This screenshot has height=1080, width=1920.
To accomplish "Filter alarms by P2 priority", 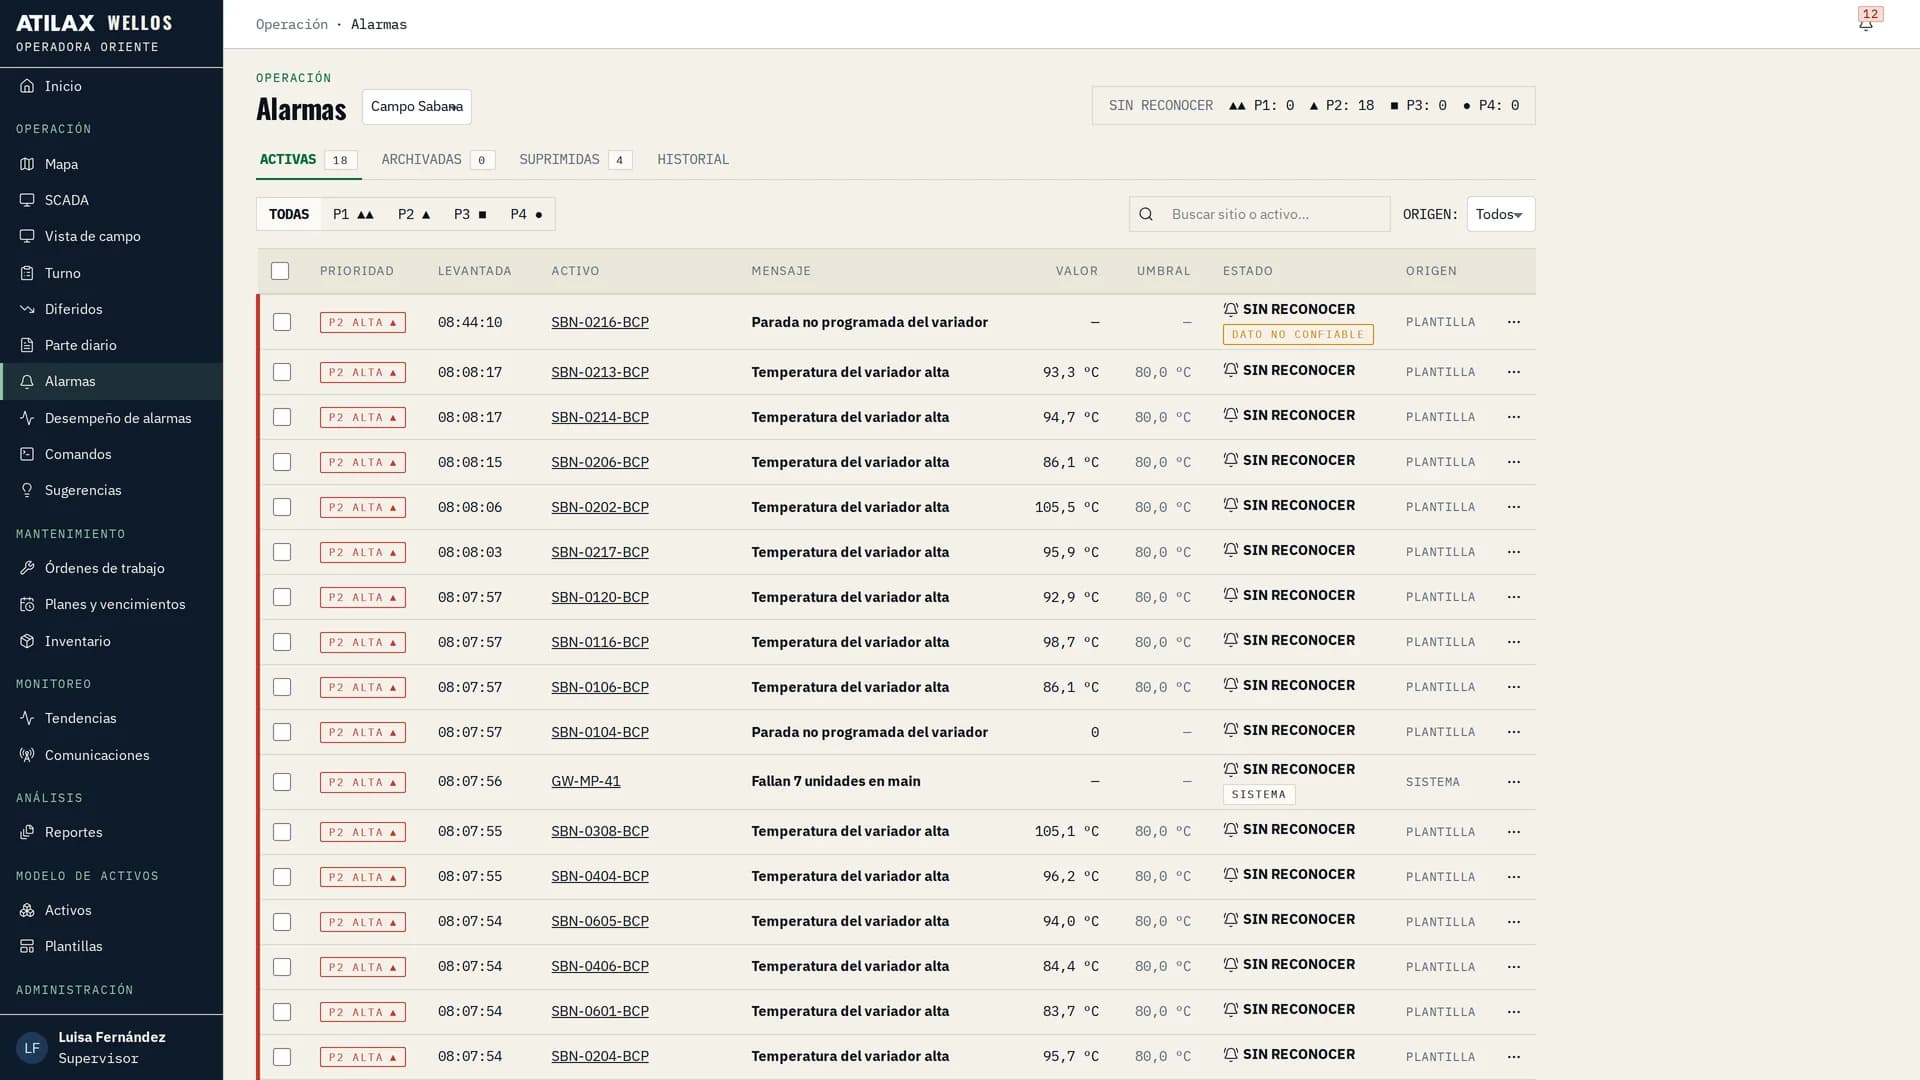I will tap(414, 214).
